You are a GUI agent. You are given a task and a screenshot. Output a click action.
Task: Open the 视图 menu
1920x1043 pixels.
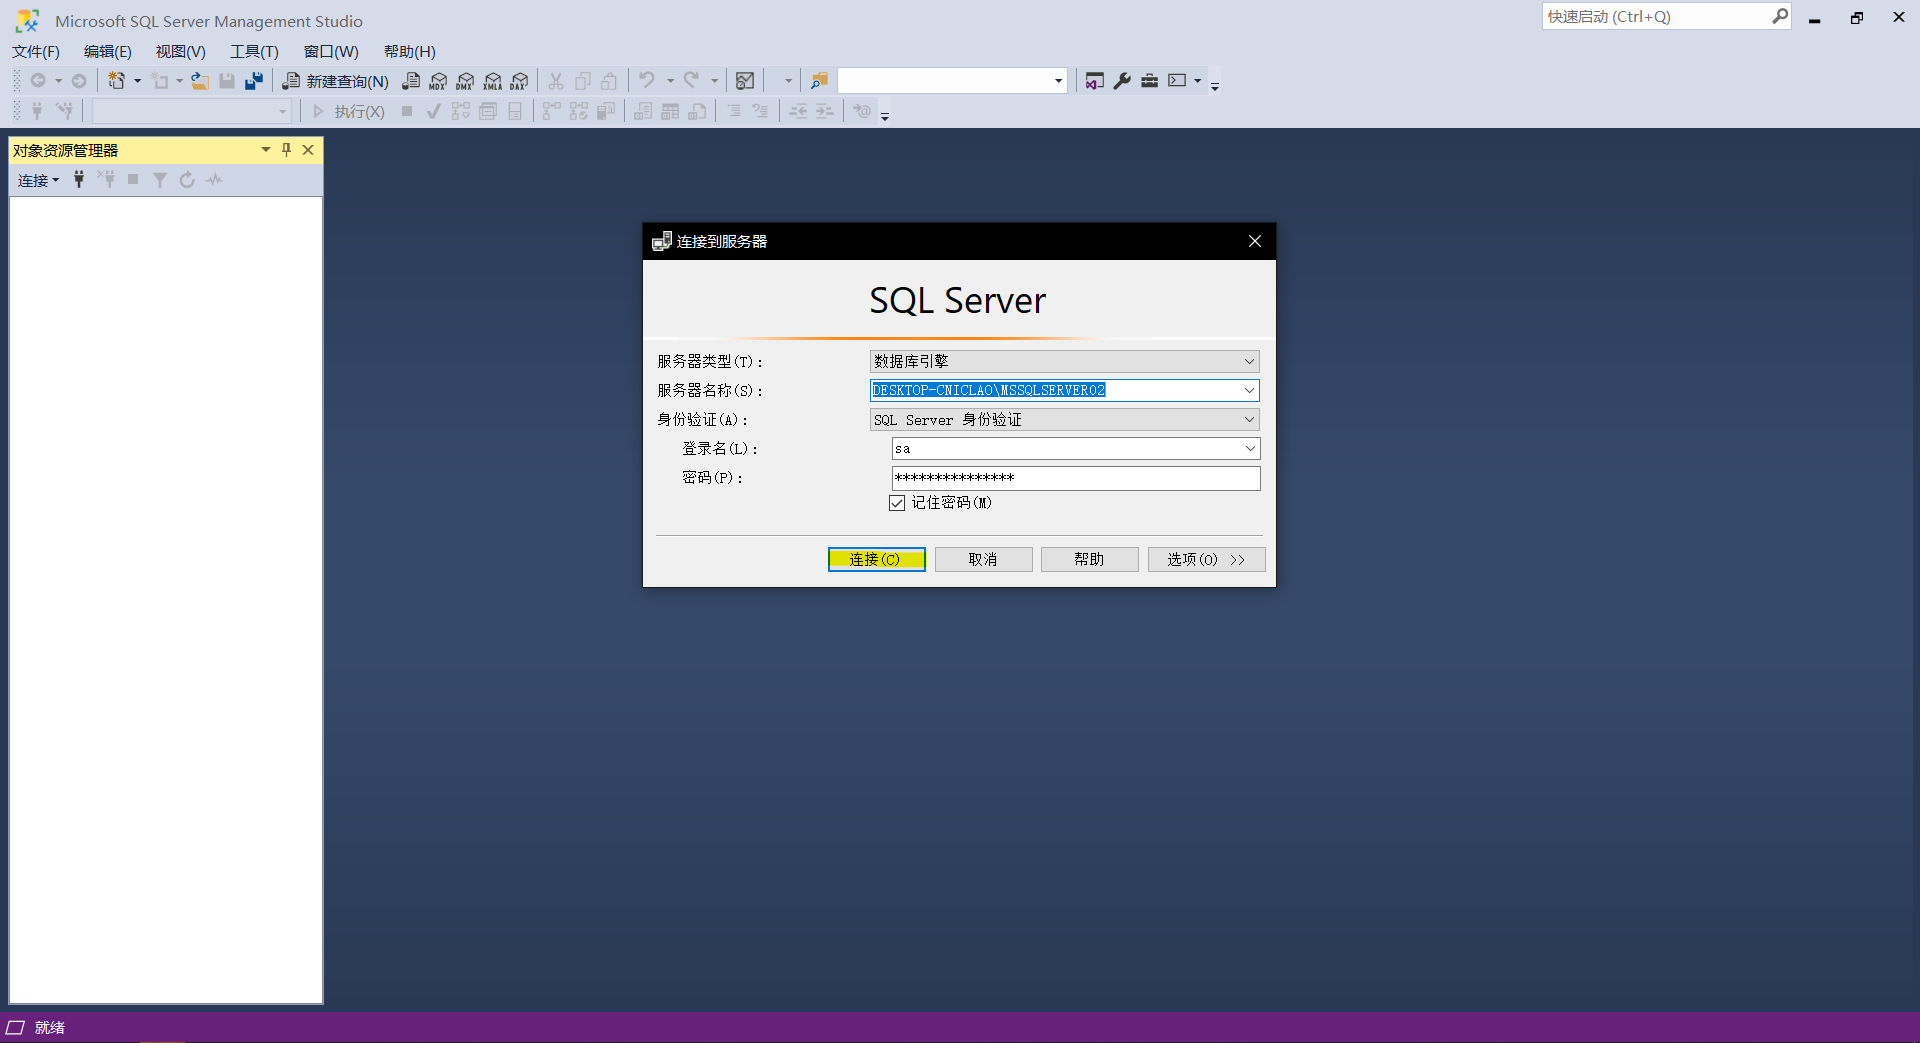(179, 51)
